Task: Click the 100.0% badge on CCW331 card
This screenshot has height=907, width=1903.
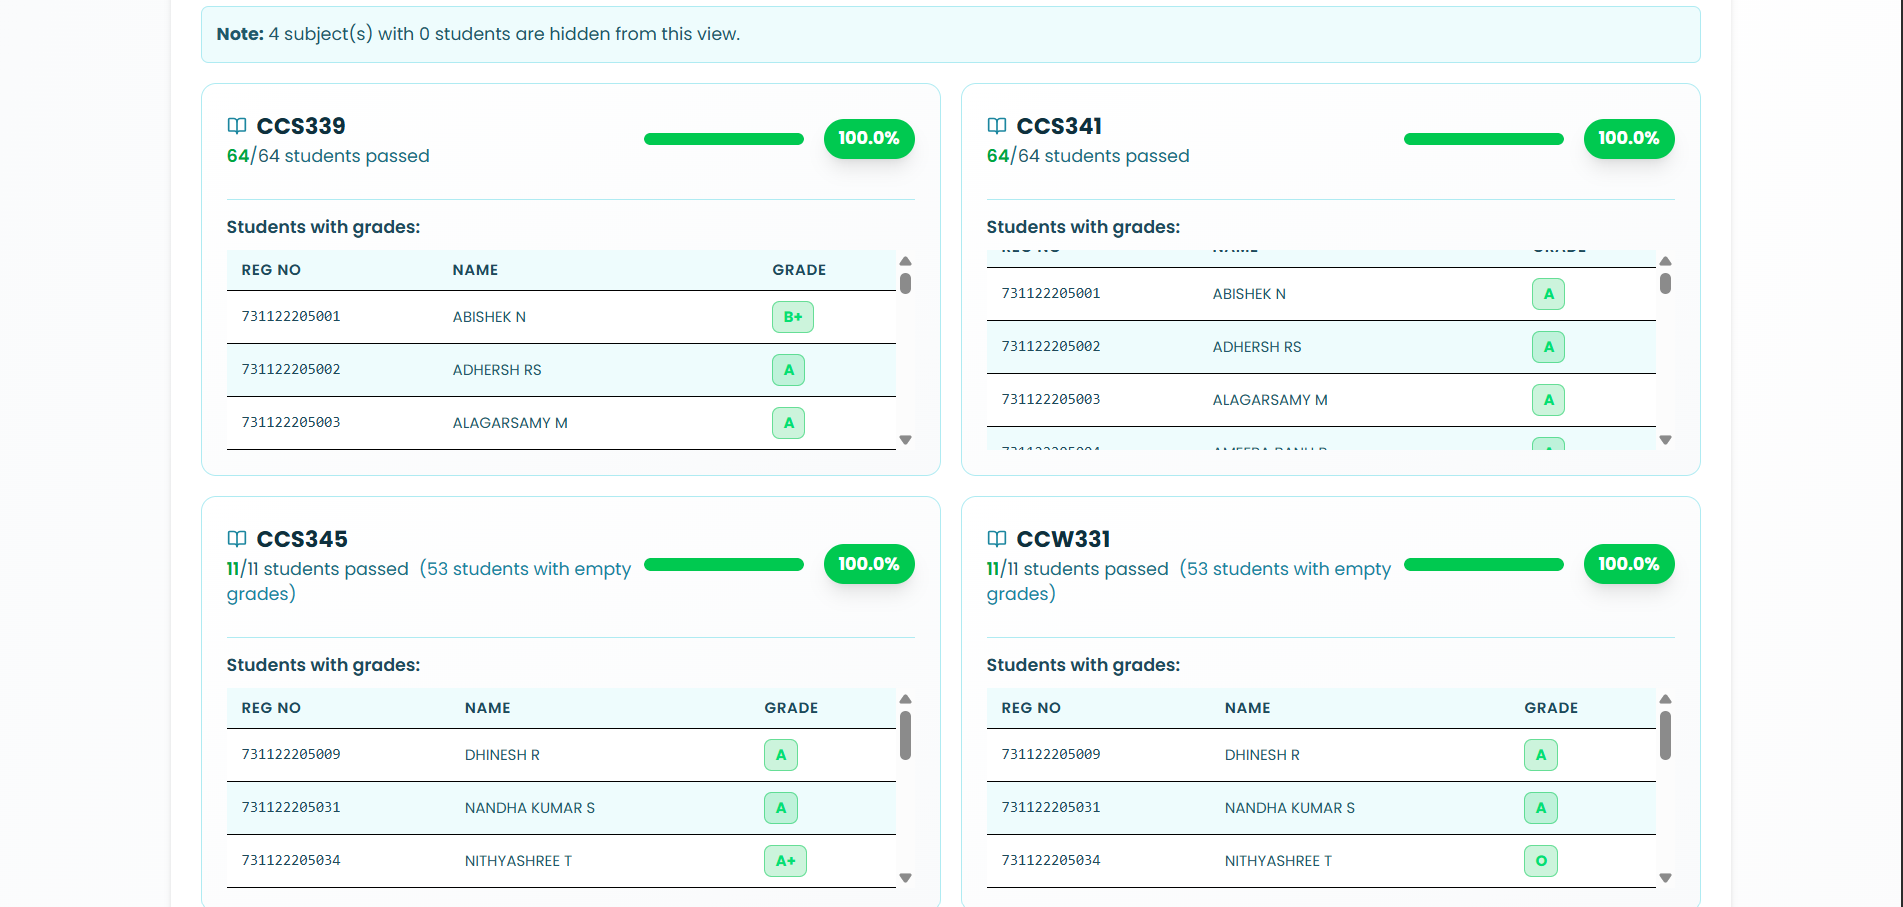Action: [x=1629, y=564]
